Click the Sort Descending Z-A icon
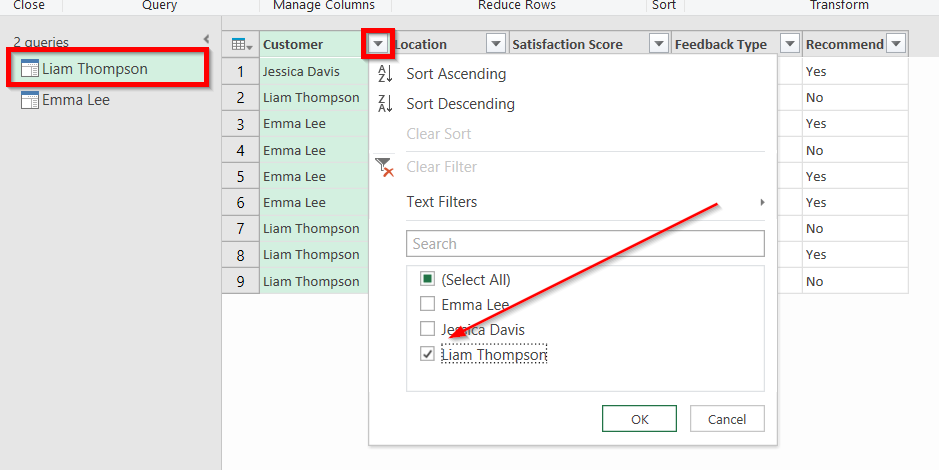 click(x=384, y=104)
